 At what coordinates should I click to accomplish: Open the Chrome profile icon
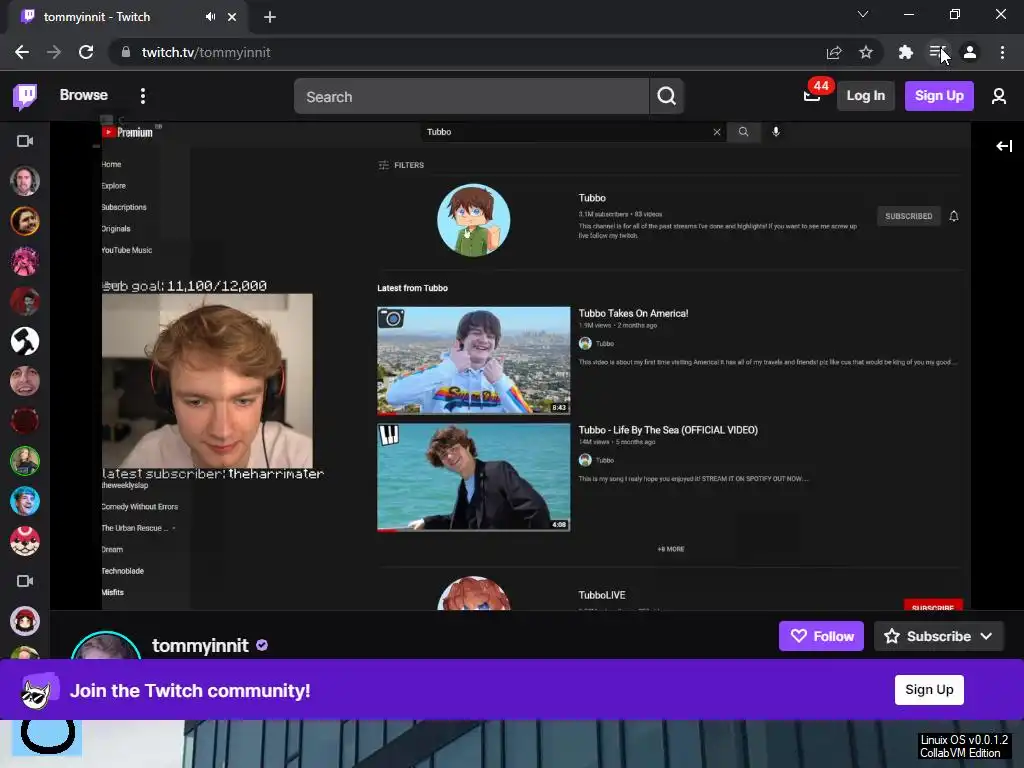coord(970,52)
